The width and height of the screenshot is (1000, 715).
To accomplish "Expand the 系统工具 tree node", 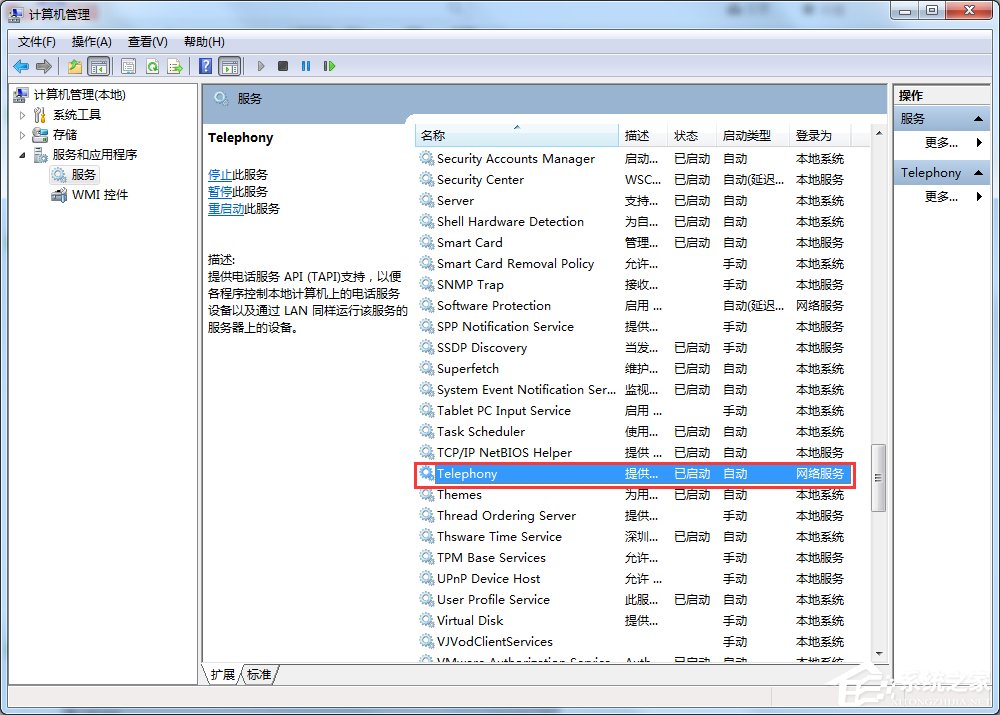I will [21, 114].
